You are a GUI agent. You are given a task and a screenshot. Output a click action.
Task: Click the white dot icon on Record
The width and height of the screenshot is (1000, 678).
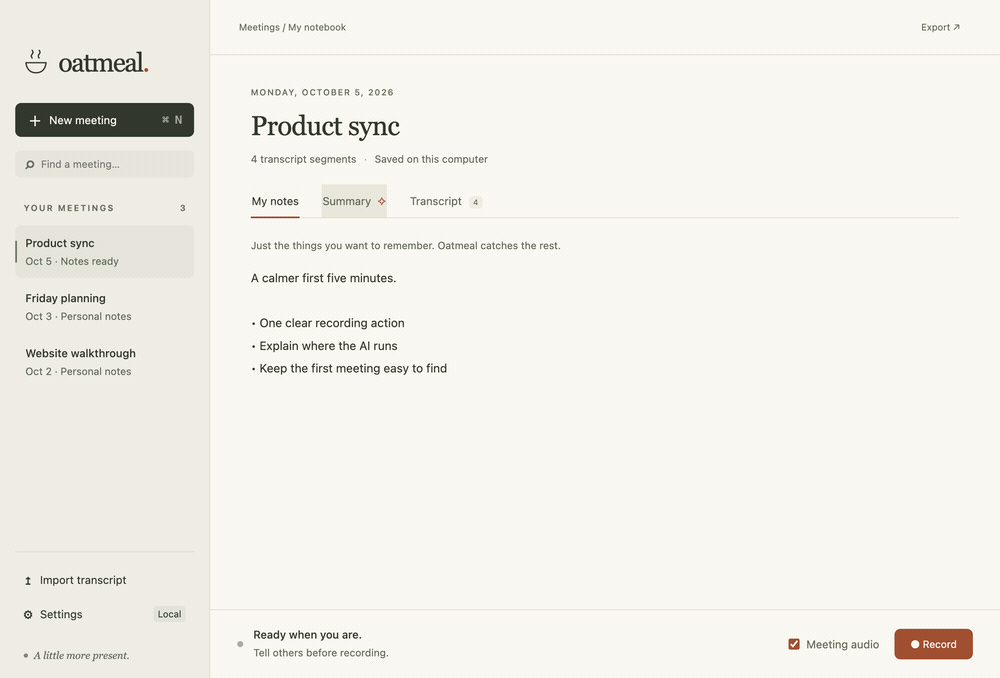click(x=915, y=644)
